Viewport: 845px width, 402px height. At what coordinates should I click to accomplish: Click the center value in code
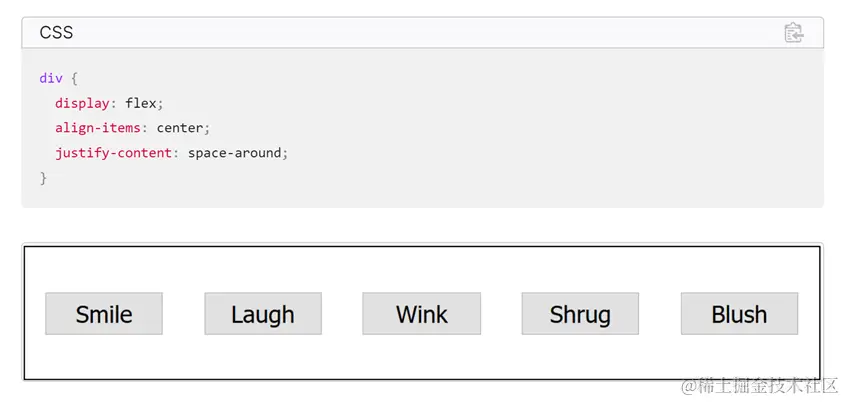(x=180, y=128)
